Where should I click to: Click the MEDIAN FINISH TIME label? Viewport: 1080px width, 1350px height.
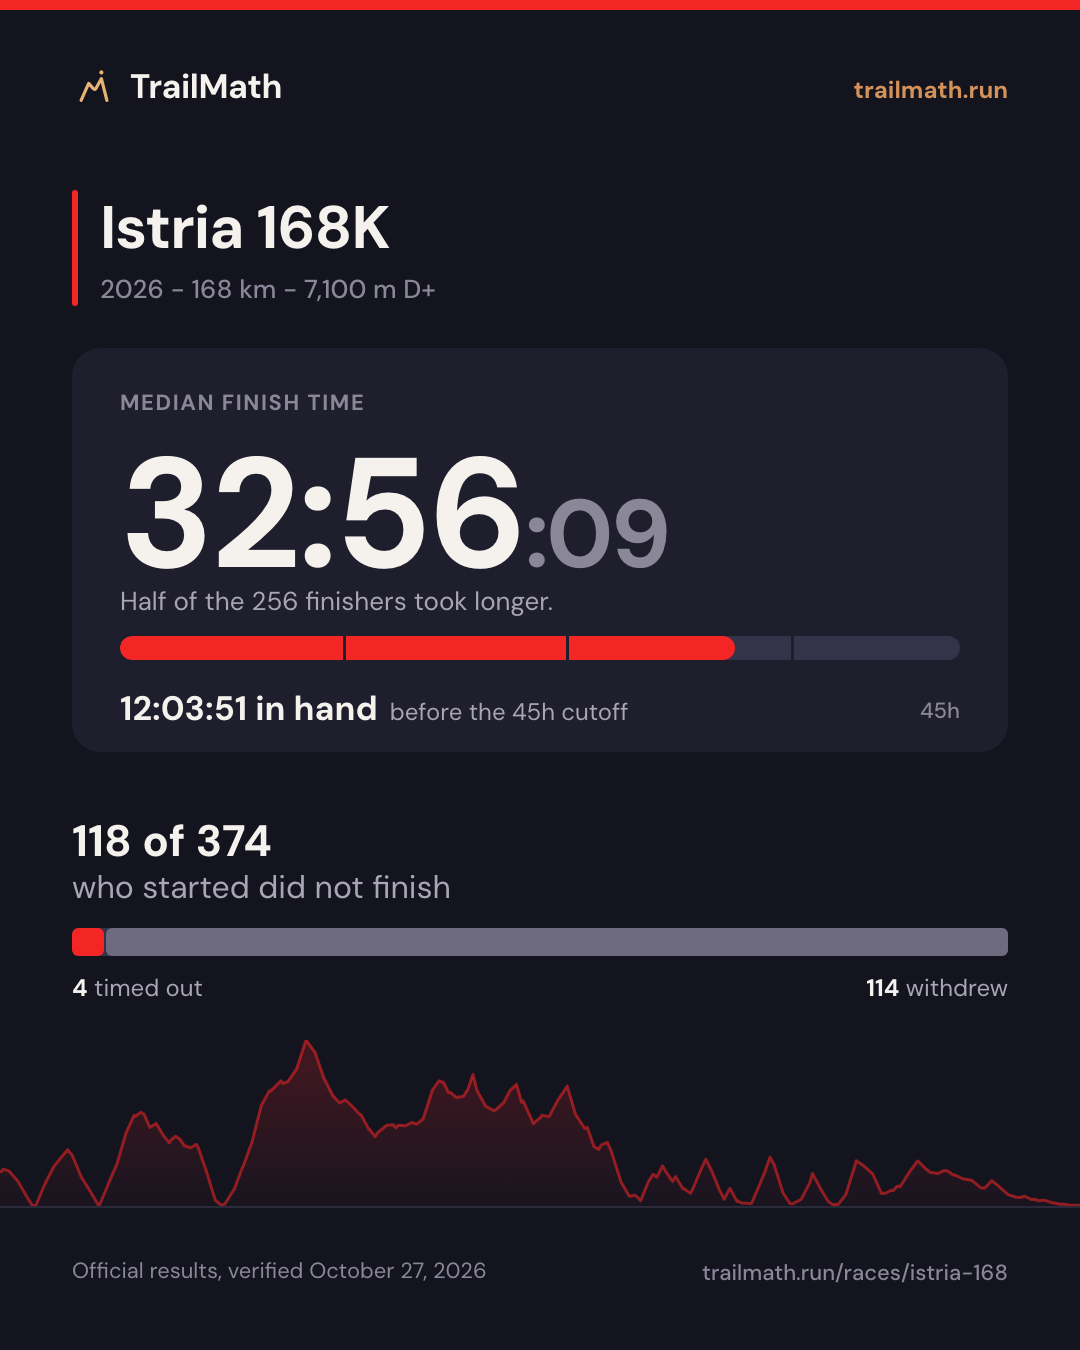pos(242,402)
